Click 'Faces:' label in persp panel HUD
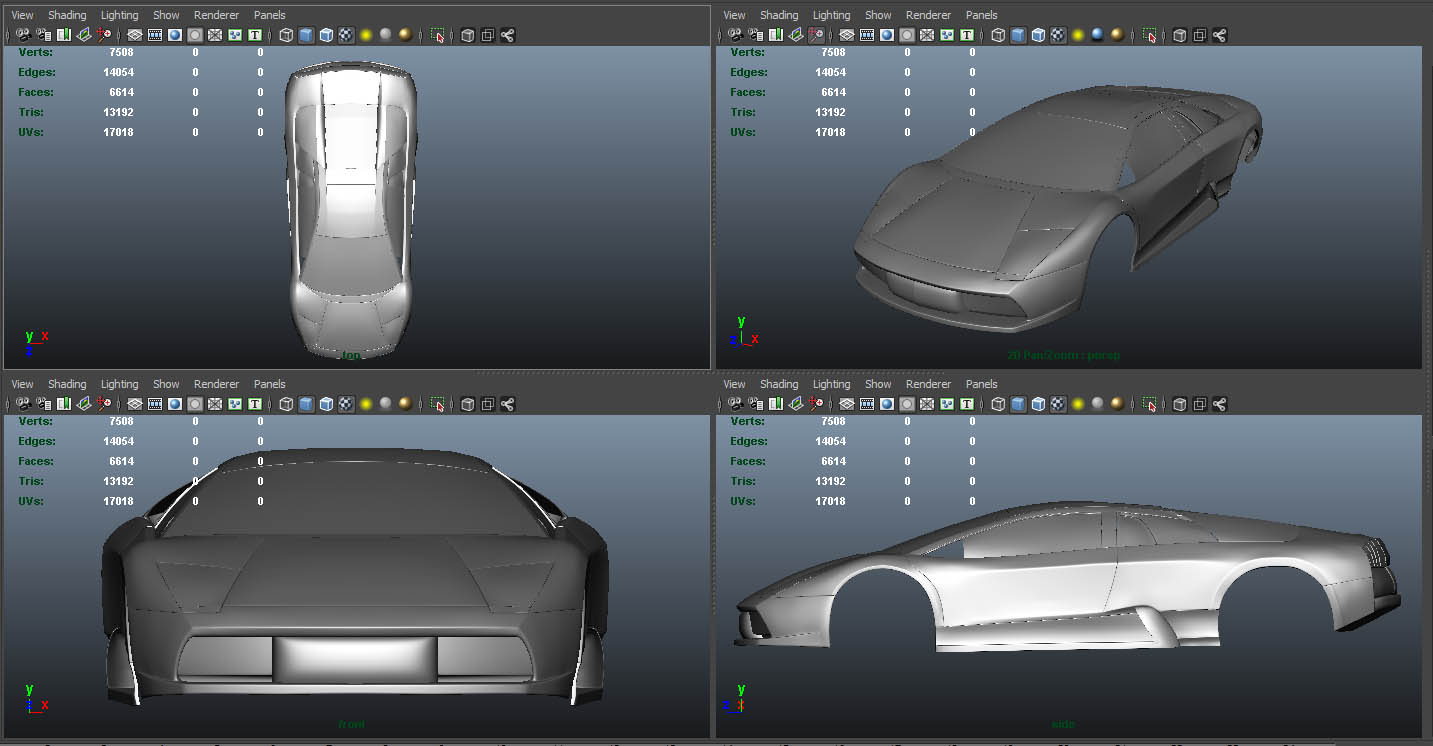 click(x=748, y=92)
